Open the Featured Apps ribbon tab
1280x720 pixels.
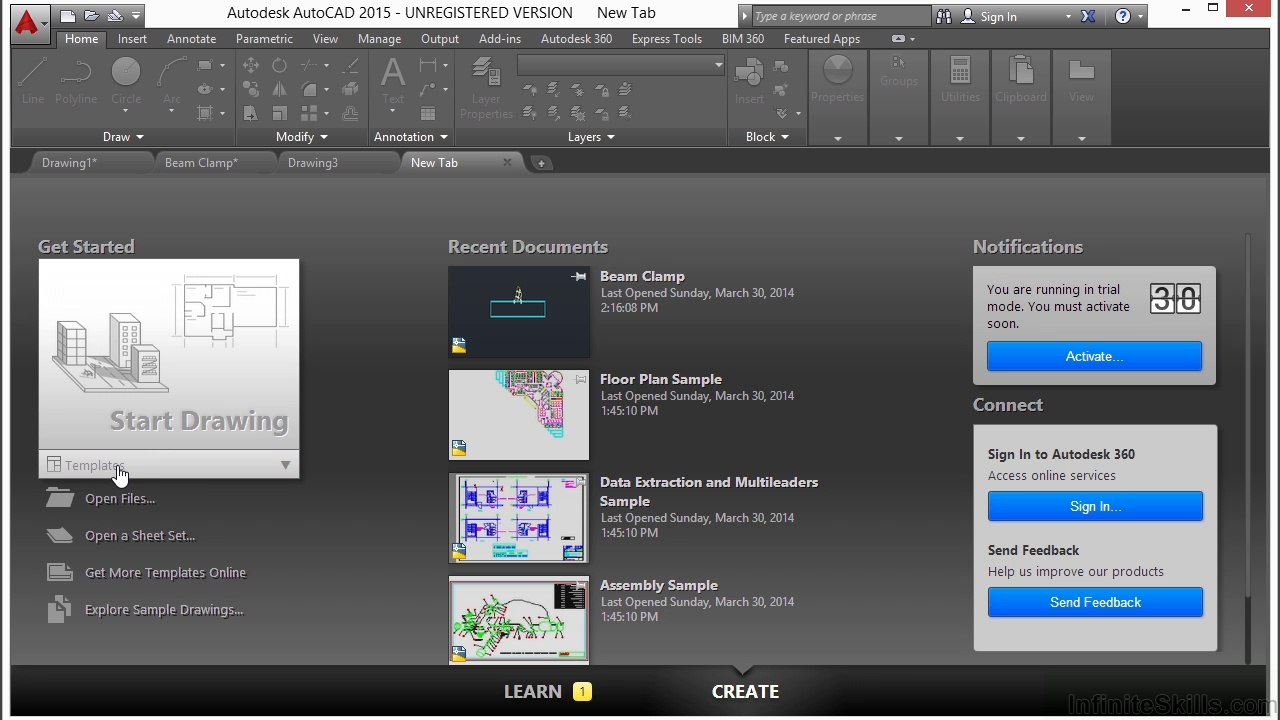821,39
